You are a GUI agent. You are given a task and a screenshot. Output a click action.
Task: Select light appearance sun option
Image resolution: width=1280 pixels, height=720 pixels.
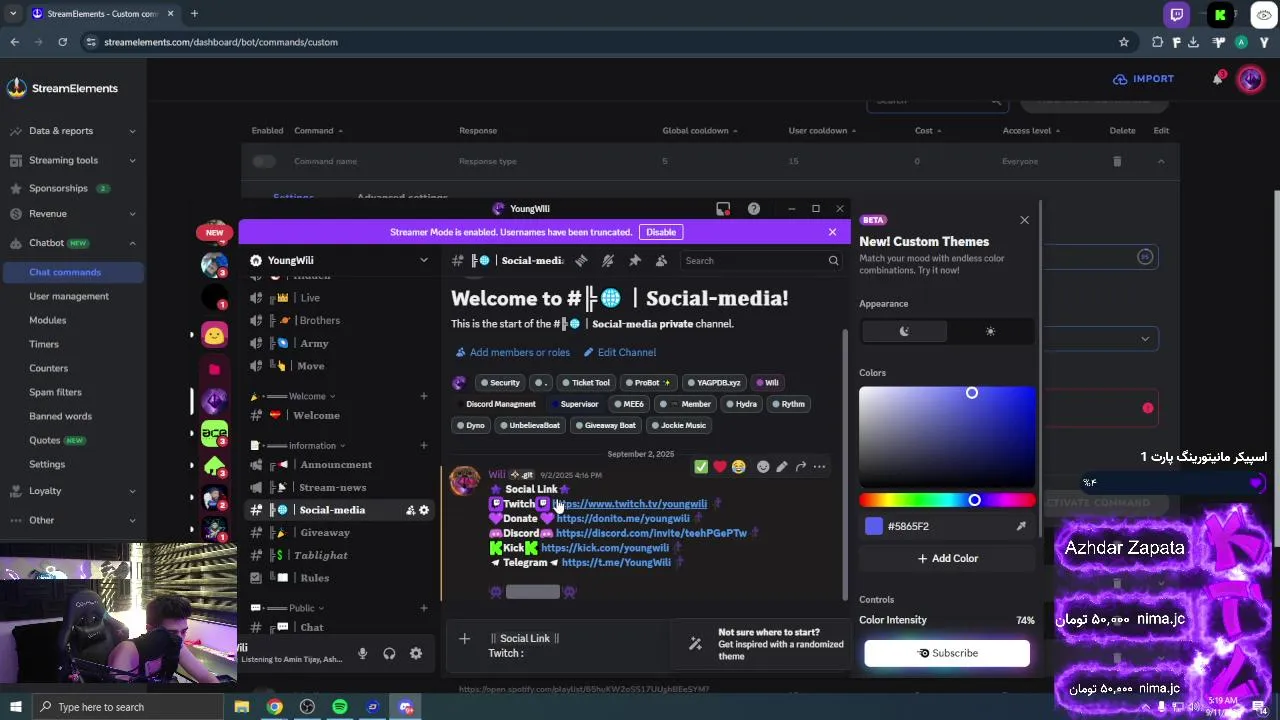click(x=990, y=331)
